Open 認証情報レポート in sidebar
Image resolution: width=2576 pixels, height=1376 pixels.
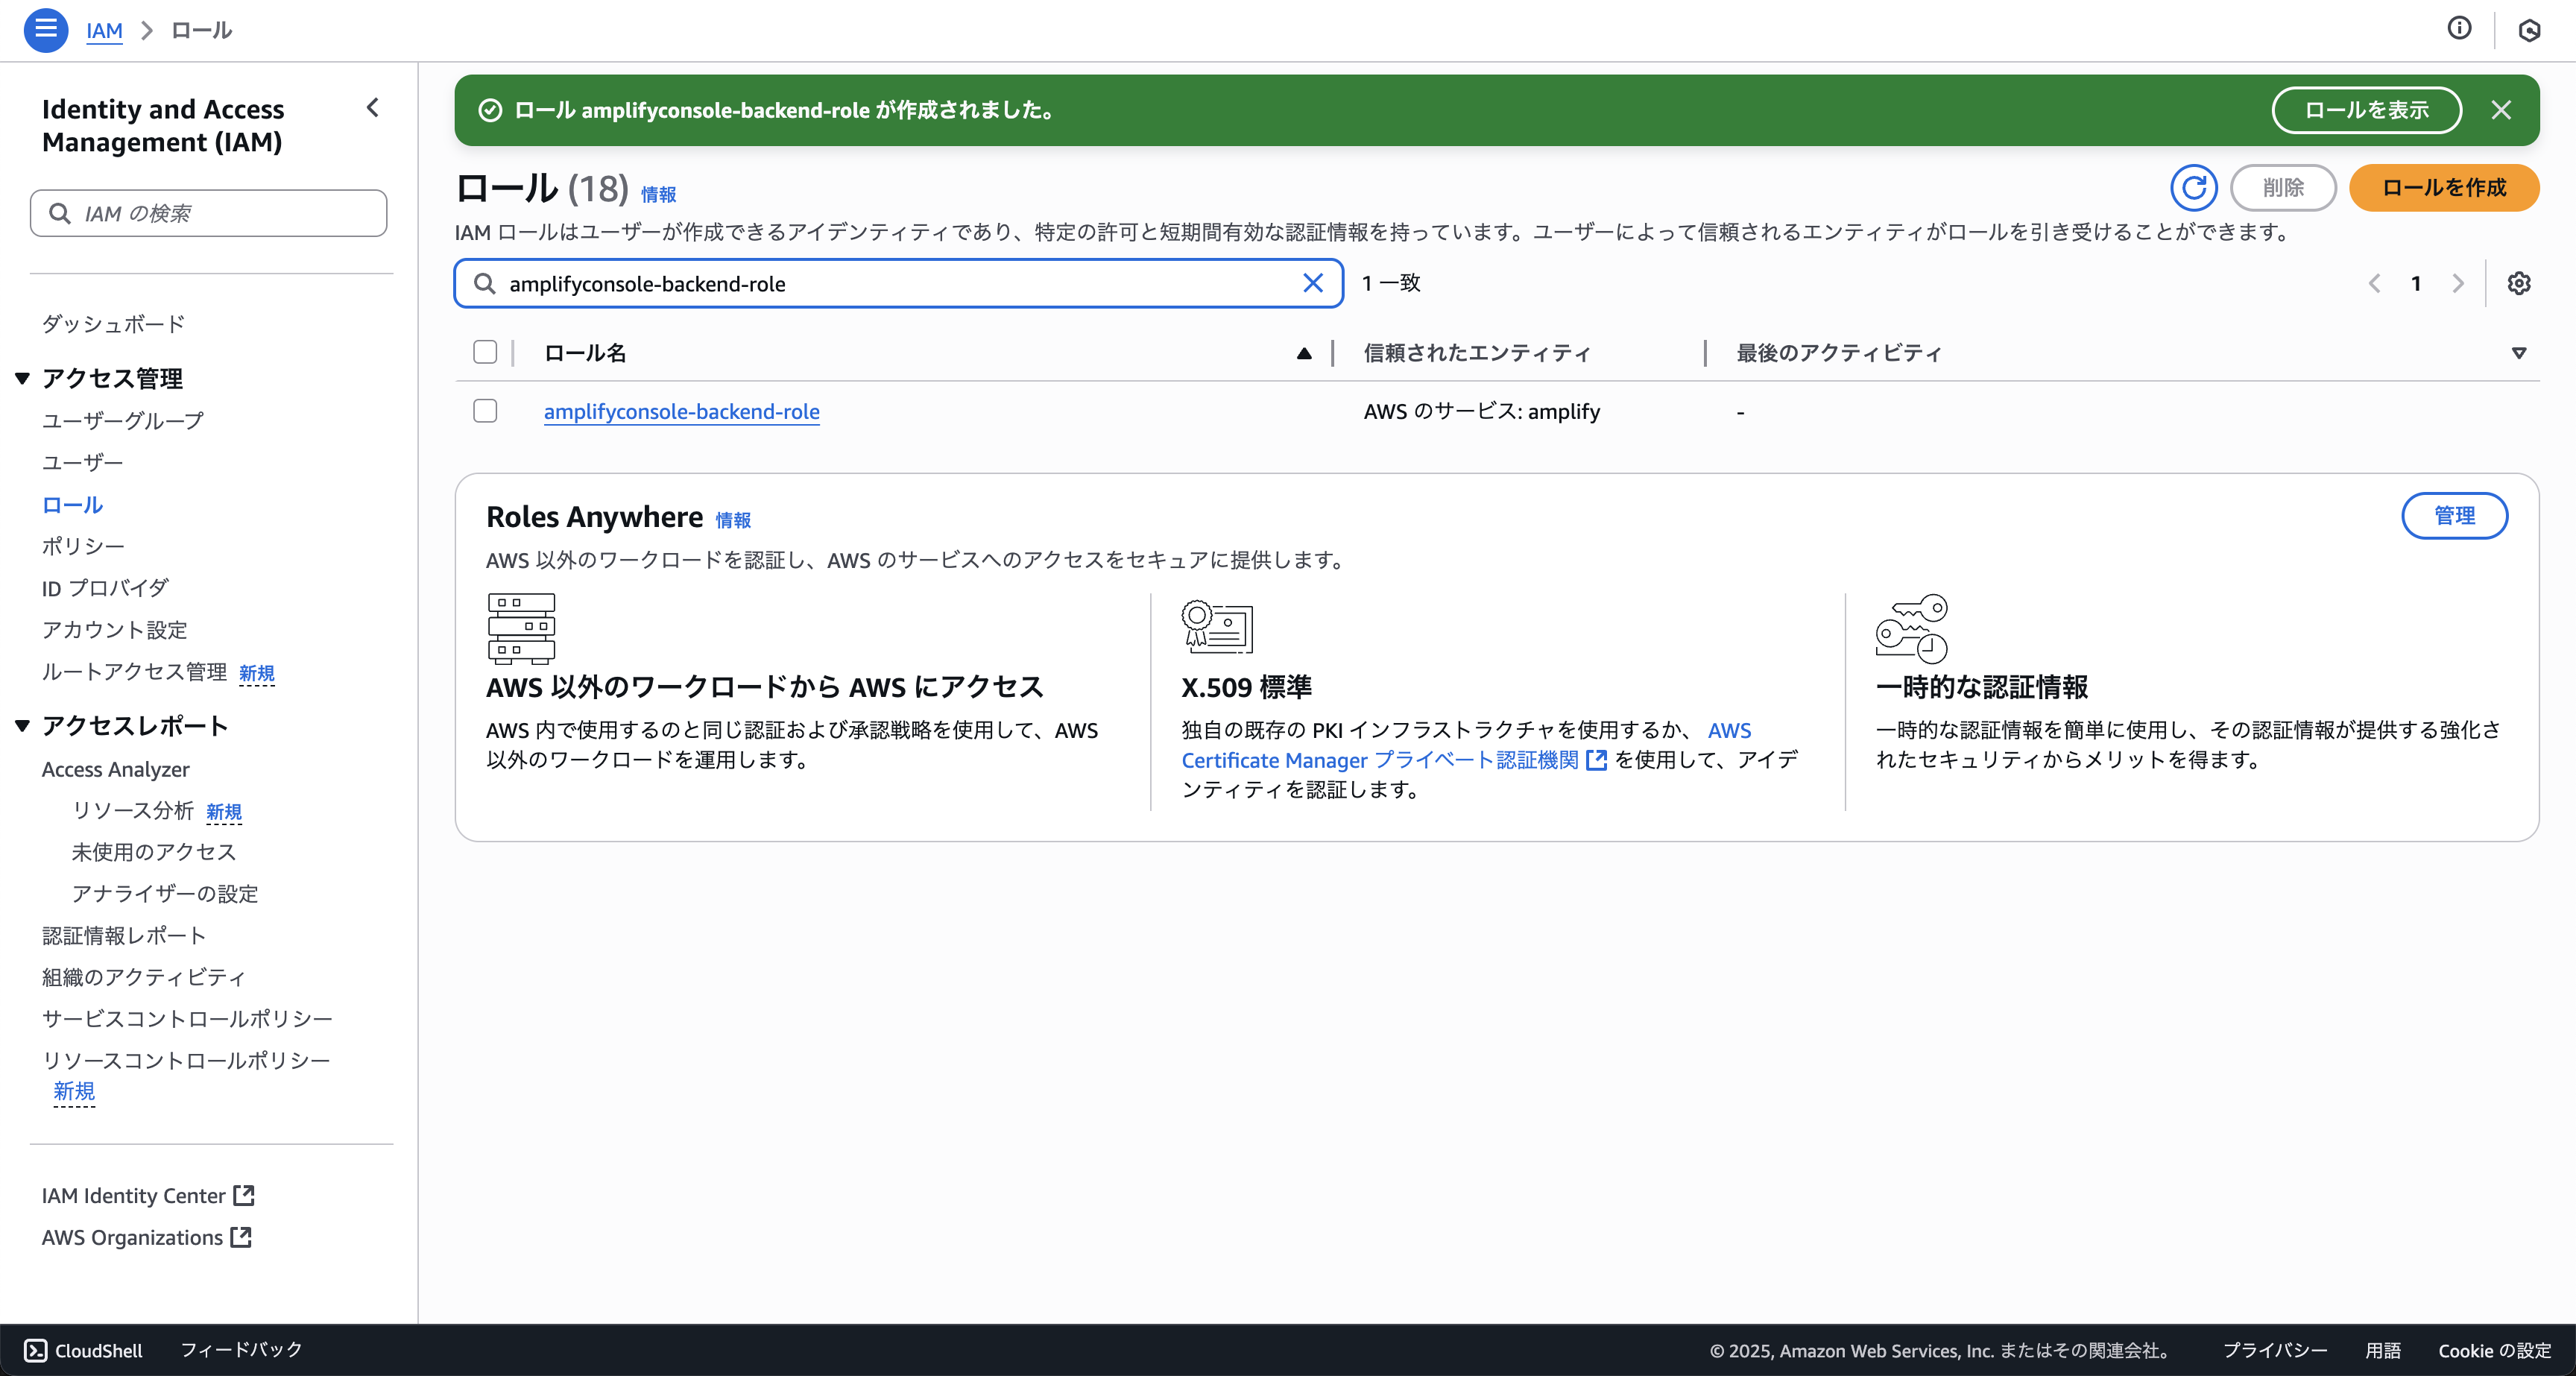coord(124,935)
